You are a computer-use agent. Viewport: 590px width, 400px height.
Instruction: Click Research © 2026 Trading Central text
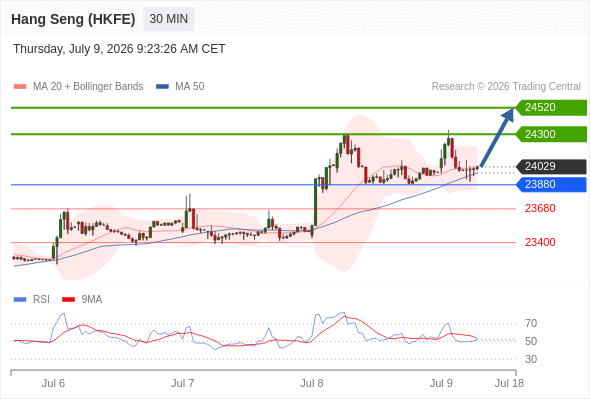506,87
